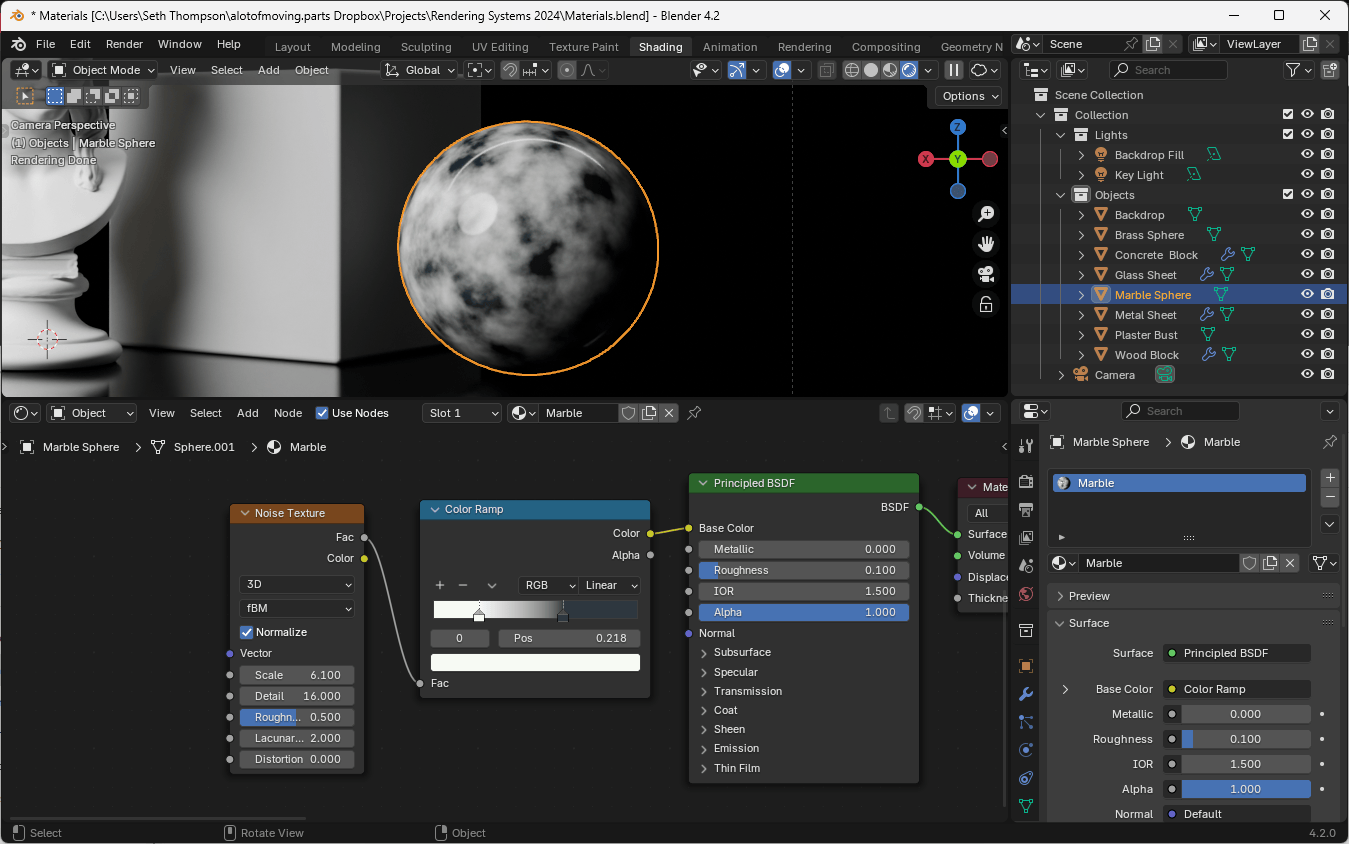
Task: Open the Modifiers properties tab
Action: 1025,694
